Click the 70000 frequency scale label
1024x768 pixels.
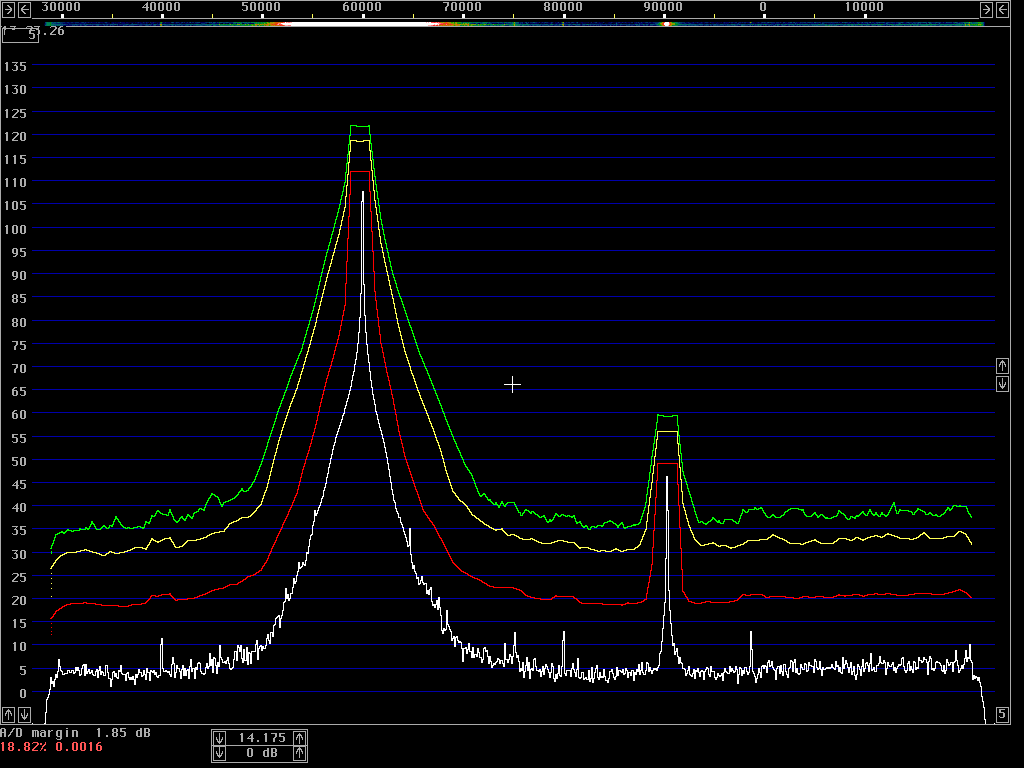click(x=462, y=7)
